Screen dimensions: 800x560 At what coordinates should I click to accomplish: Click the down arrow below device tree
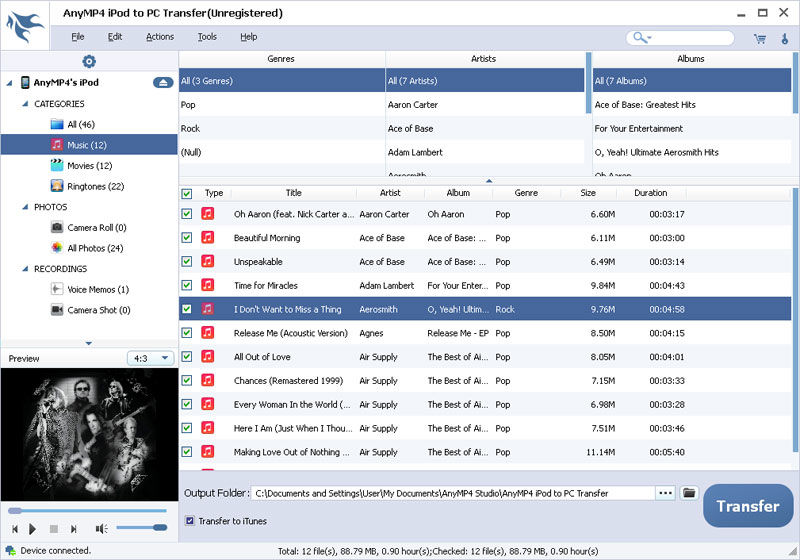pyautogui.click(x=89, y=343)
